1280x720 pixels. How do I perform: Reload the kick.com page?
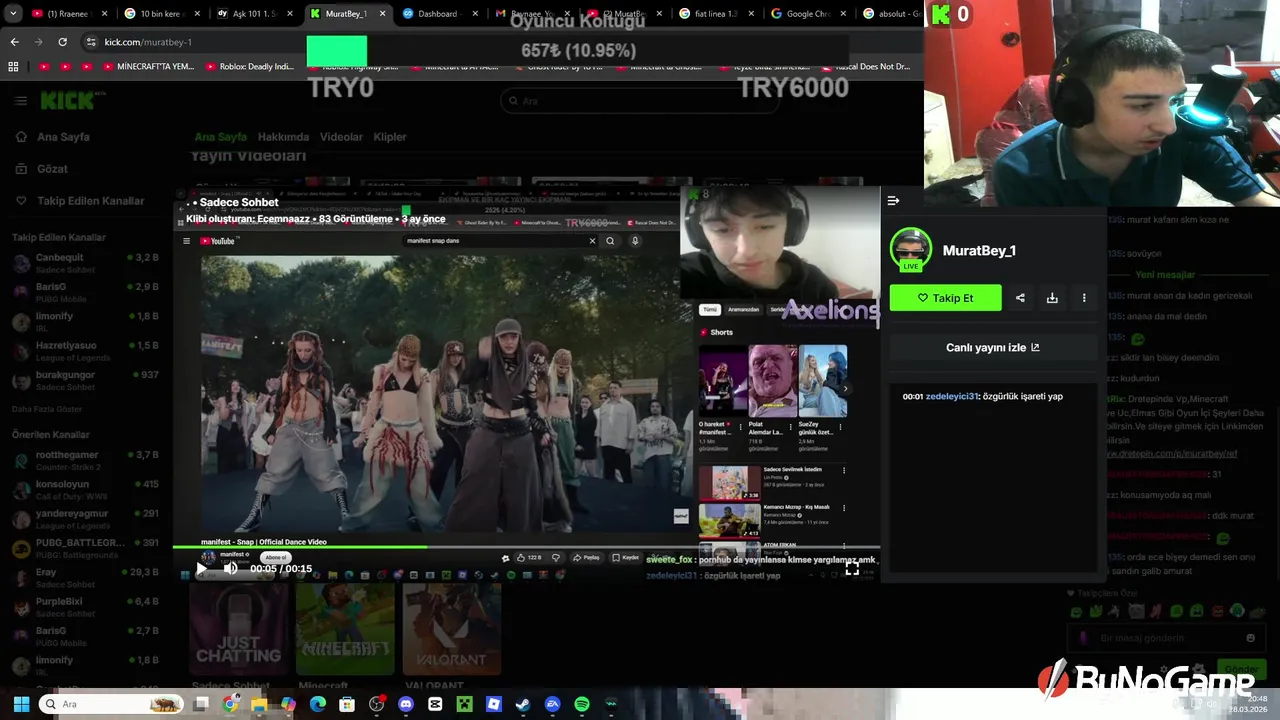click(62, 42)
